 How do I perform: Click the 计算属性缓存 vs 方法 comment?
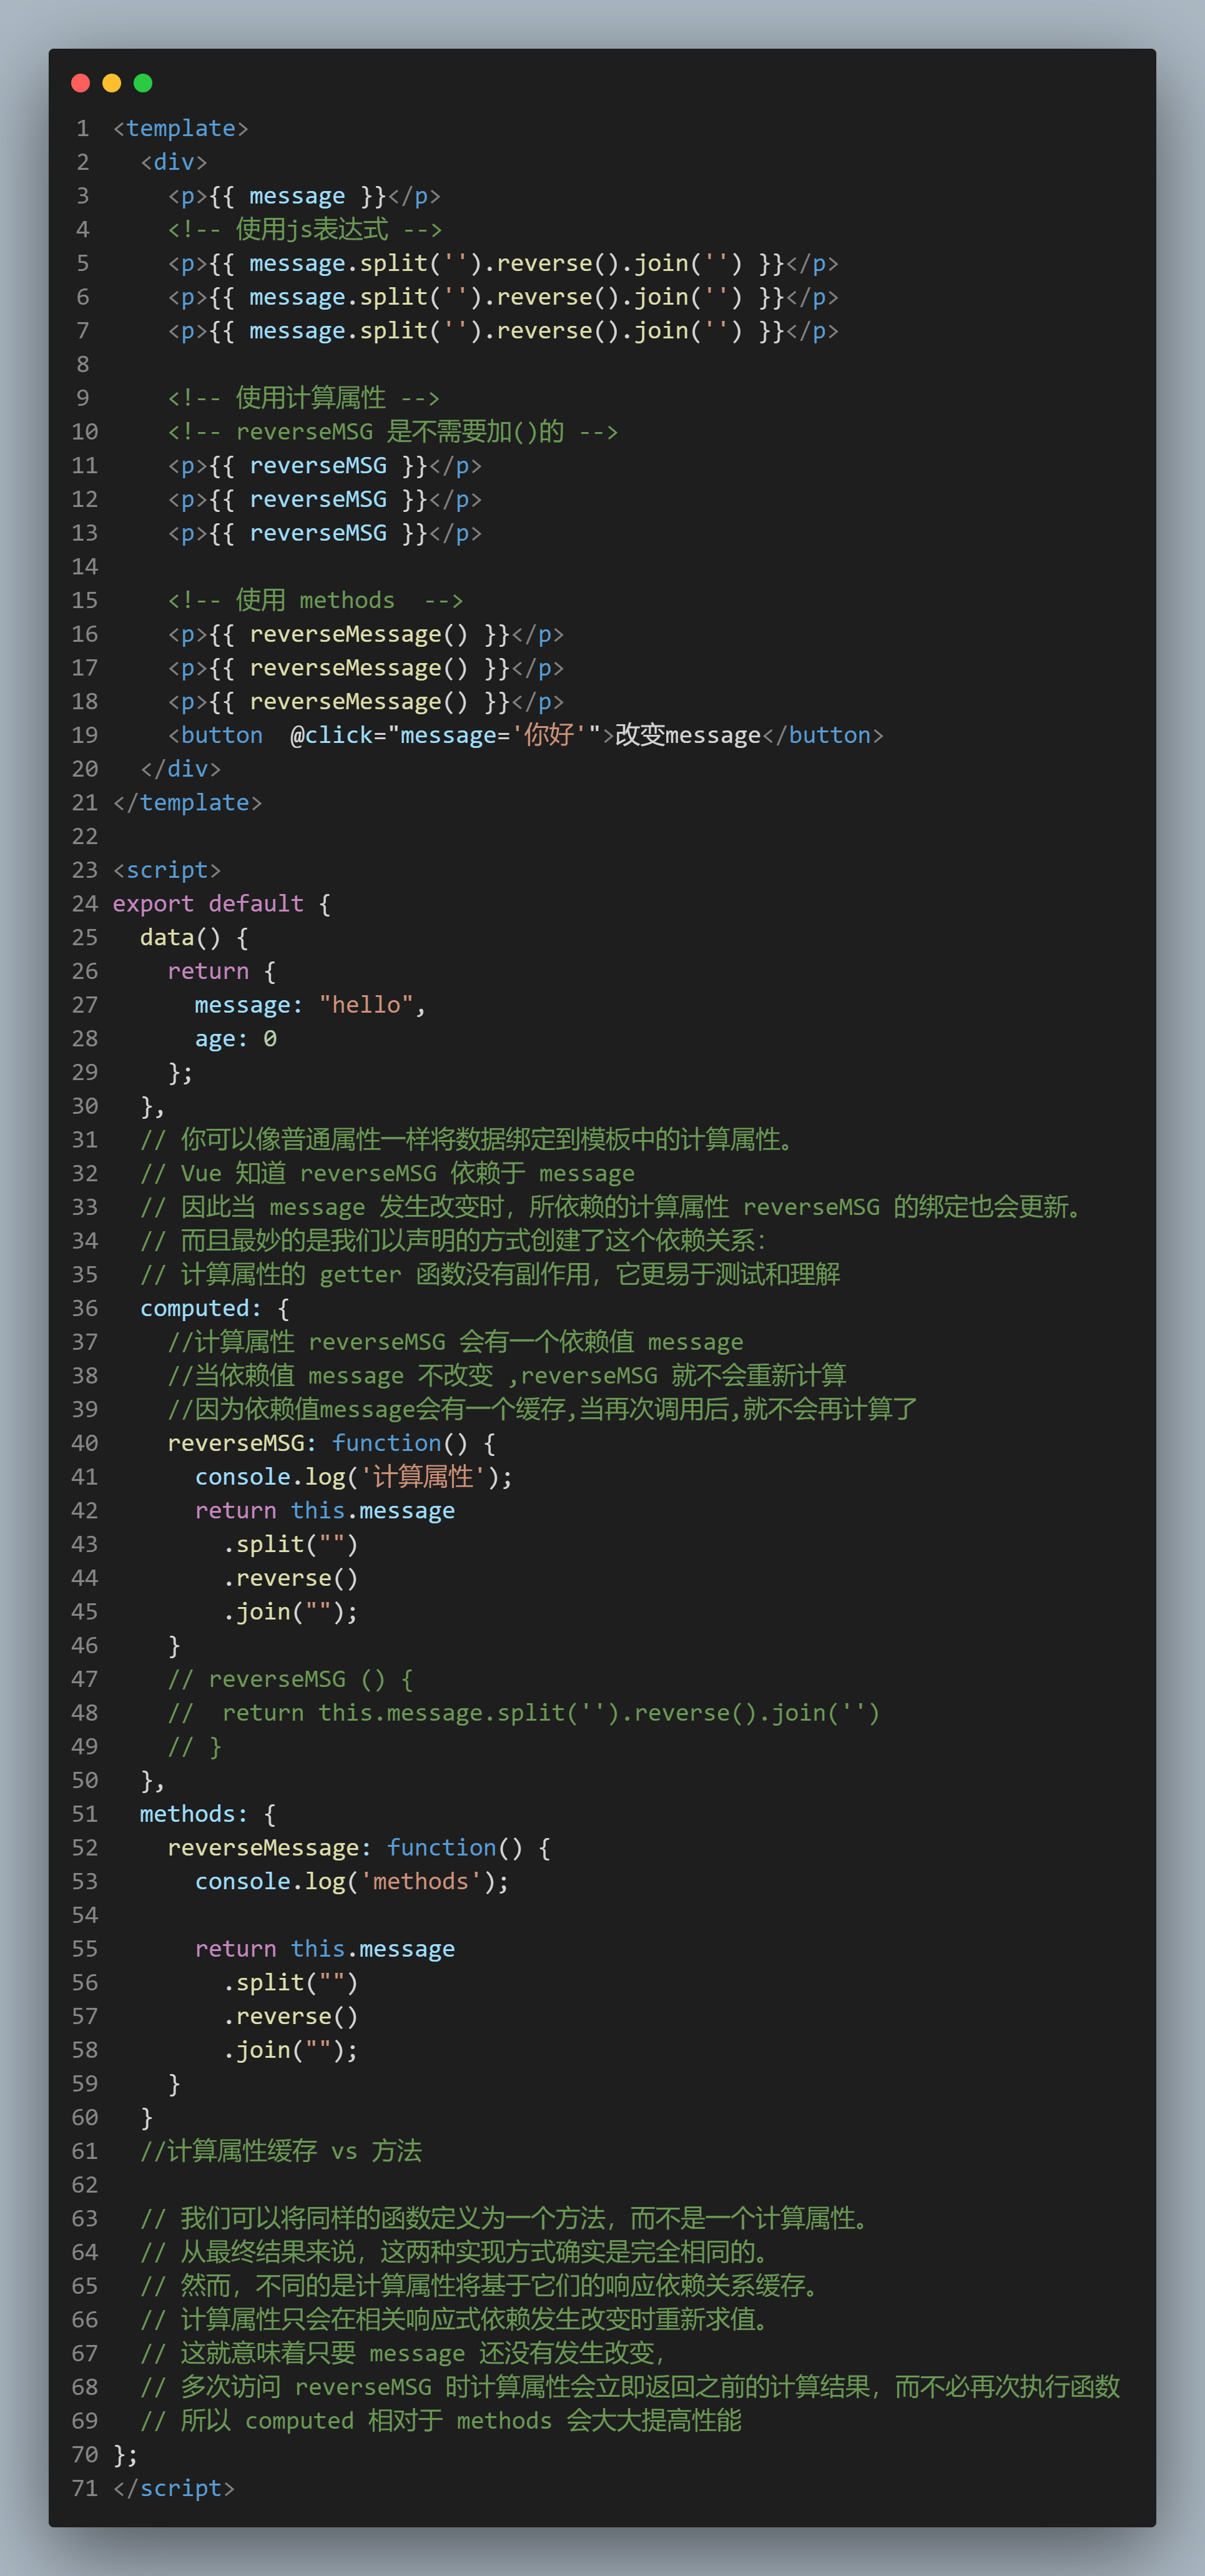pos(281,2151)
